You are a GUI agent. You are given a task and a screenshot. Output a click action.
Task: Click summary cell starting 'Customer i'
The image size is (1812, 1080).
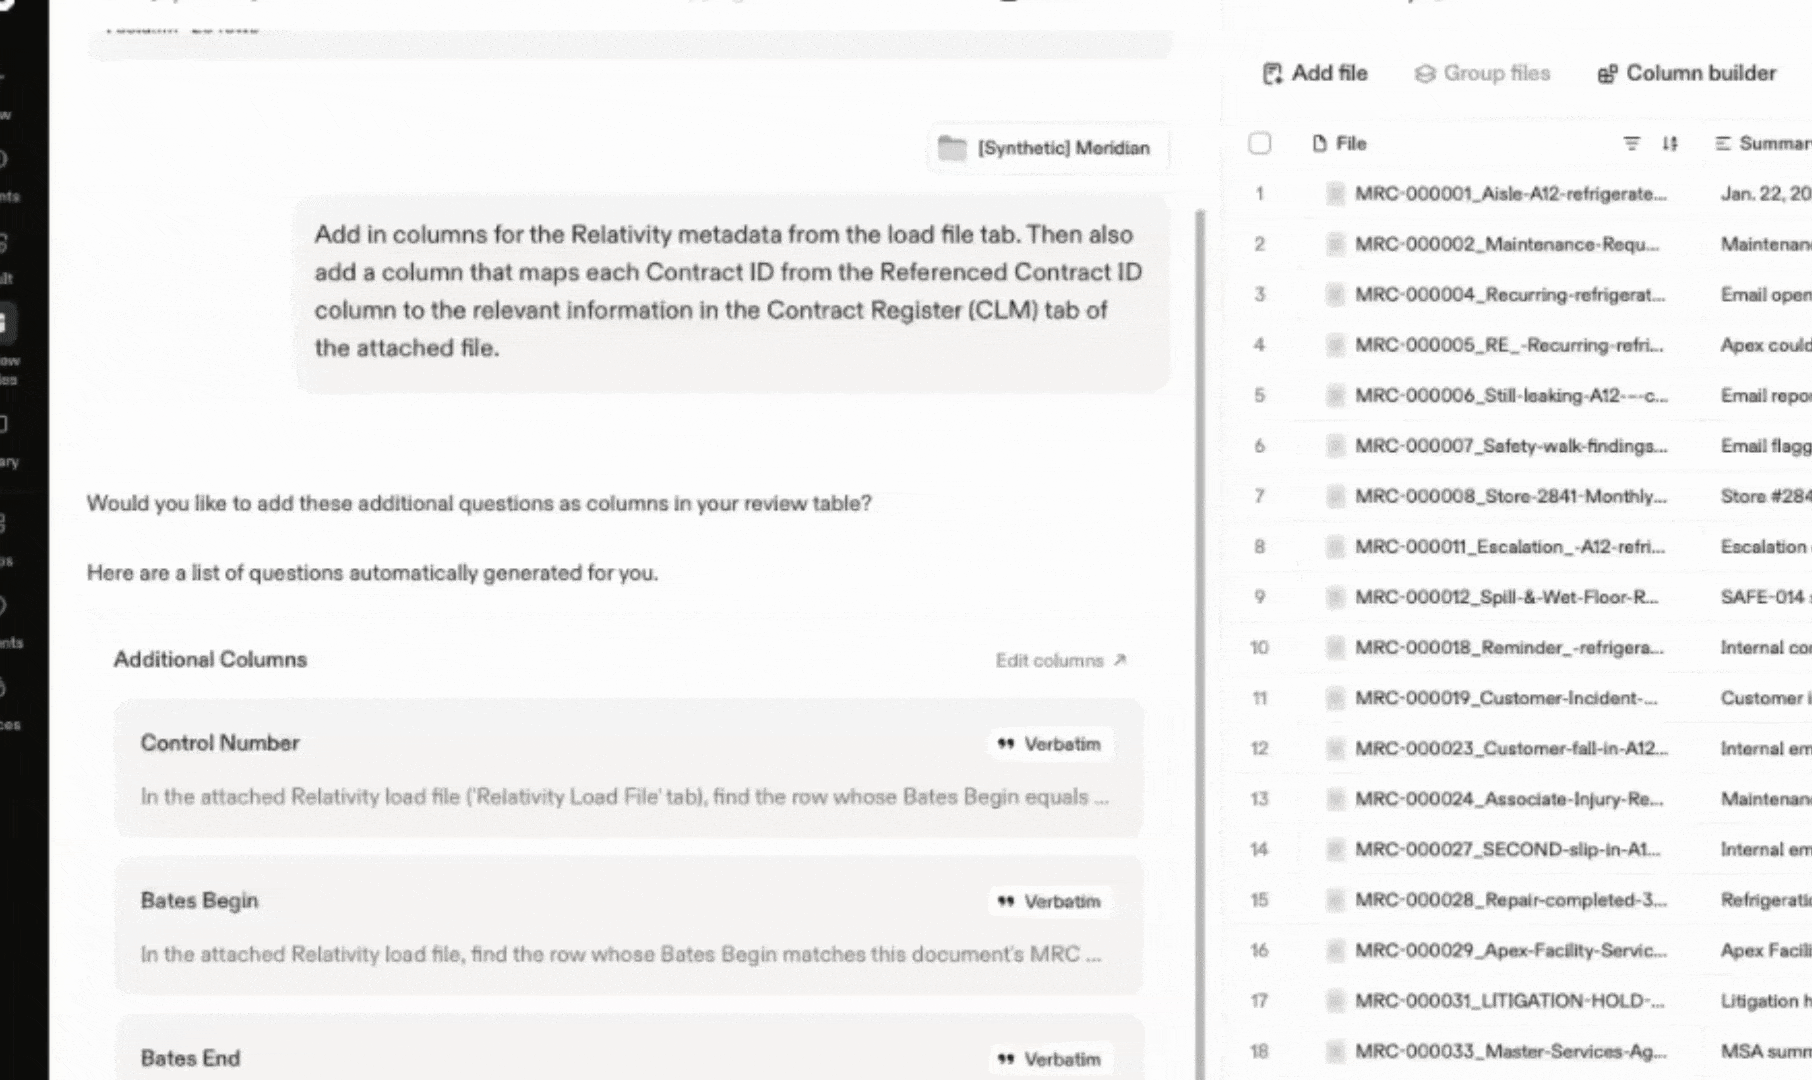[x=1765, y=698]
